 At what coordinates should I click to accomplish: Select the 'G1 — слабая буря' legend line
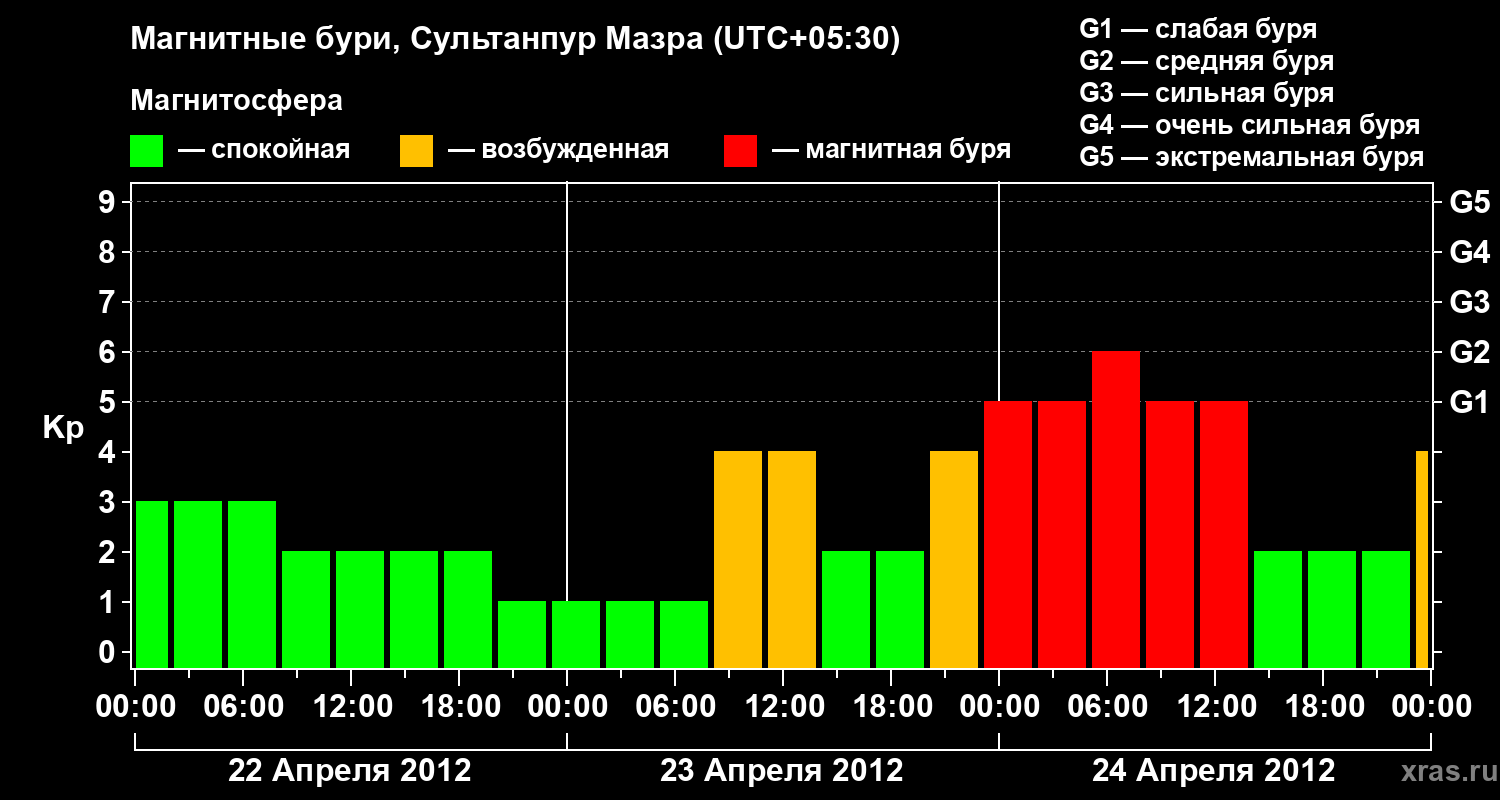click(x=1198, y=29)
